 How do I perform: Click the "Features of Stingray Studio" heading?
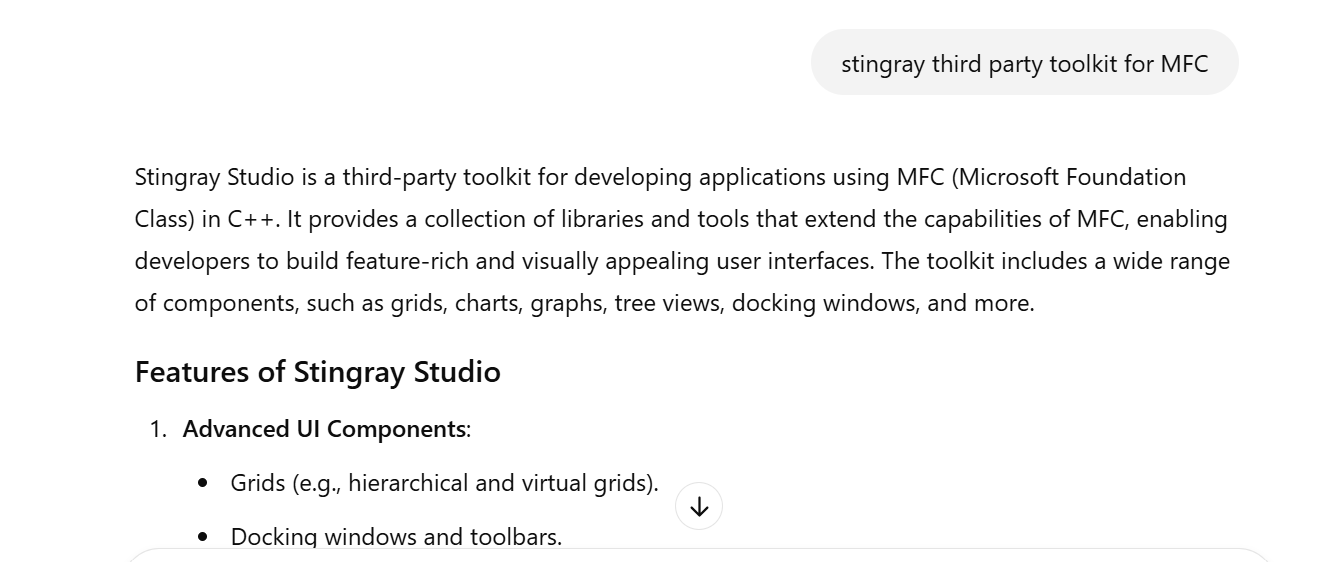click(317, 372)
